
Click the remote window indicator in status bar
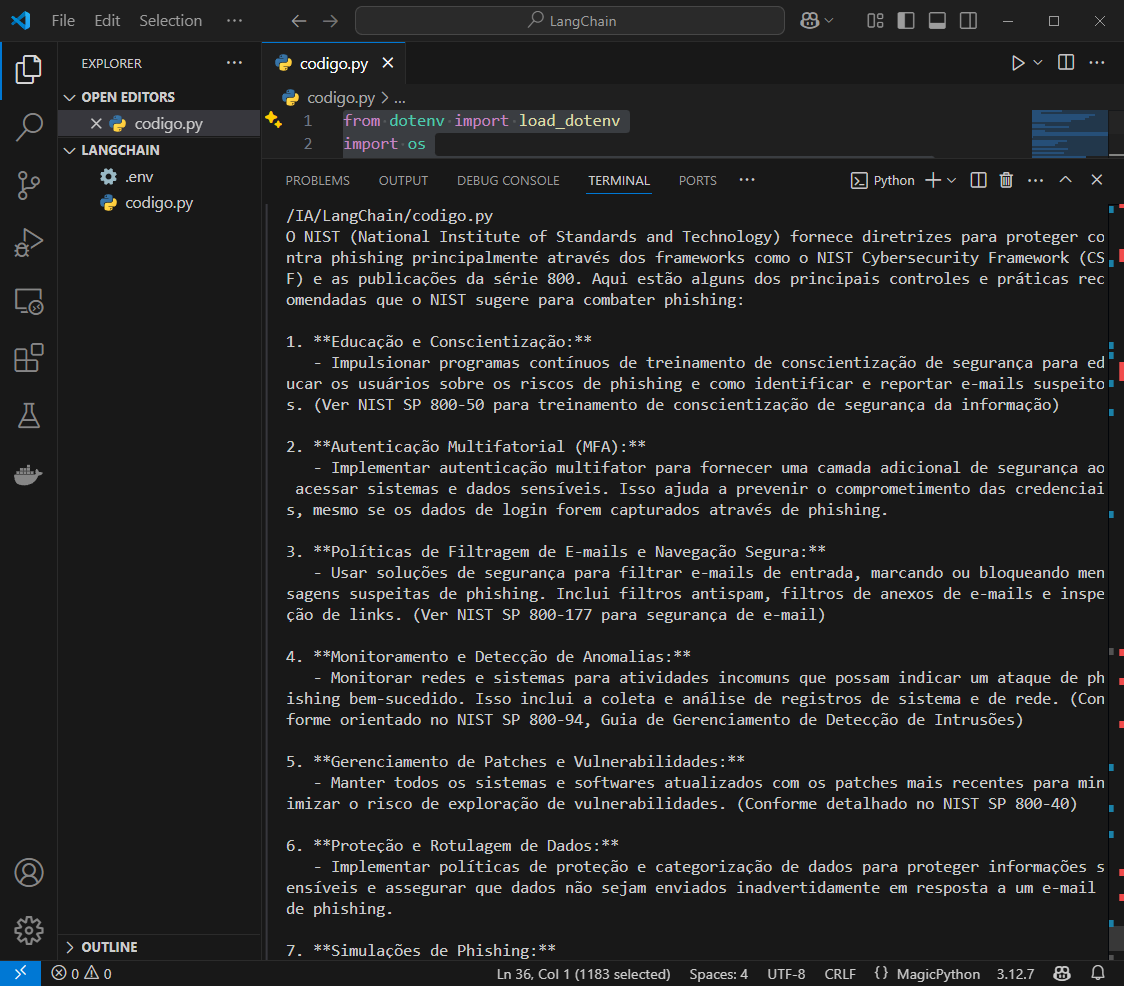coord(20,973)
